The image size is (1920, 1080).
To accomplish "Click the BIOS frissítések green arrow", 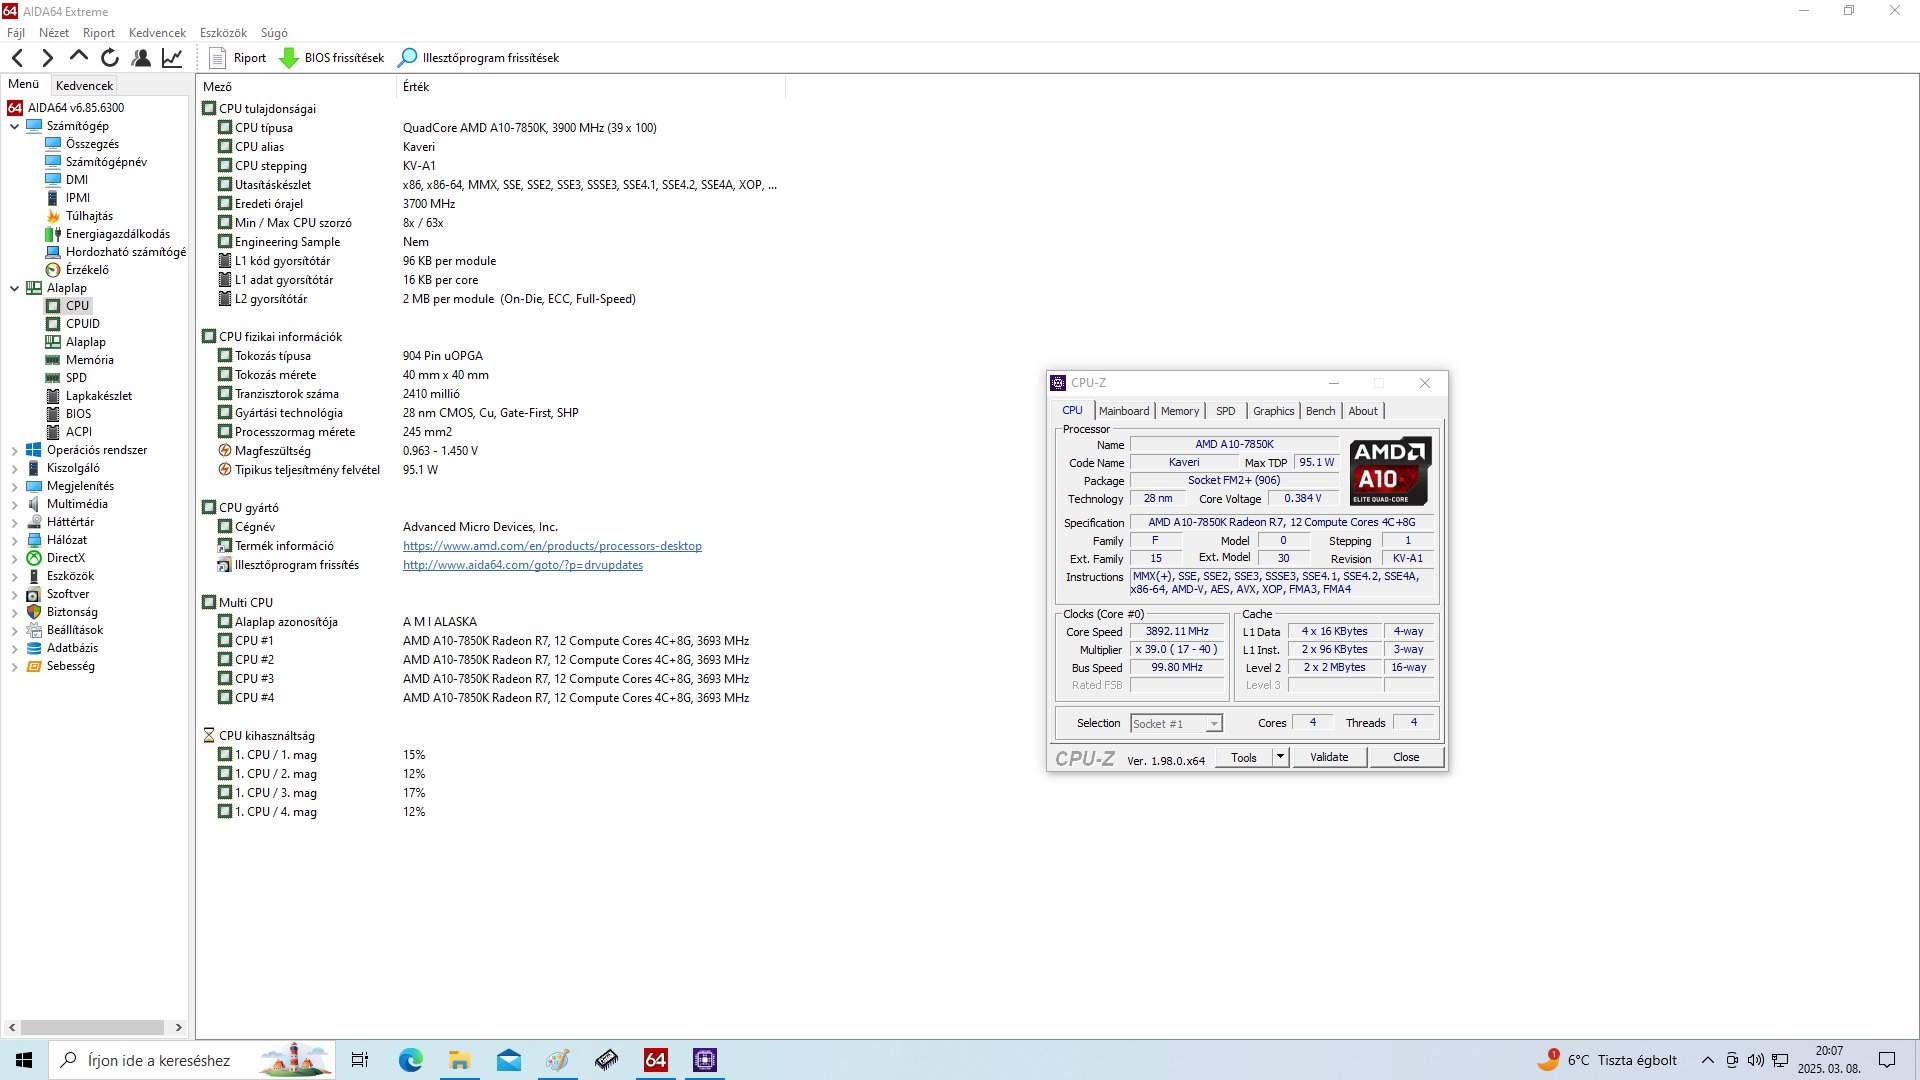I will tap(288, 58).
